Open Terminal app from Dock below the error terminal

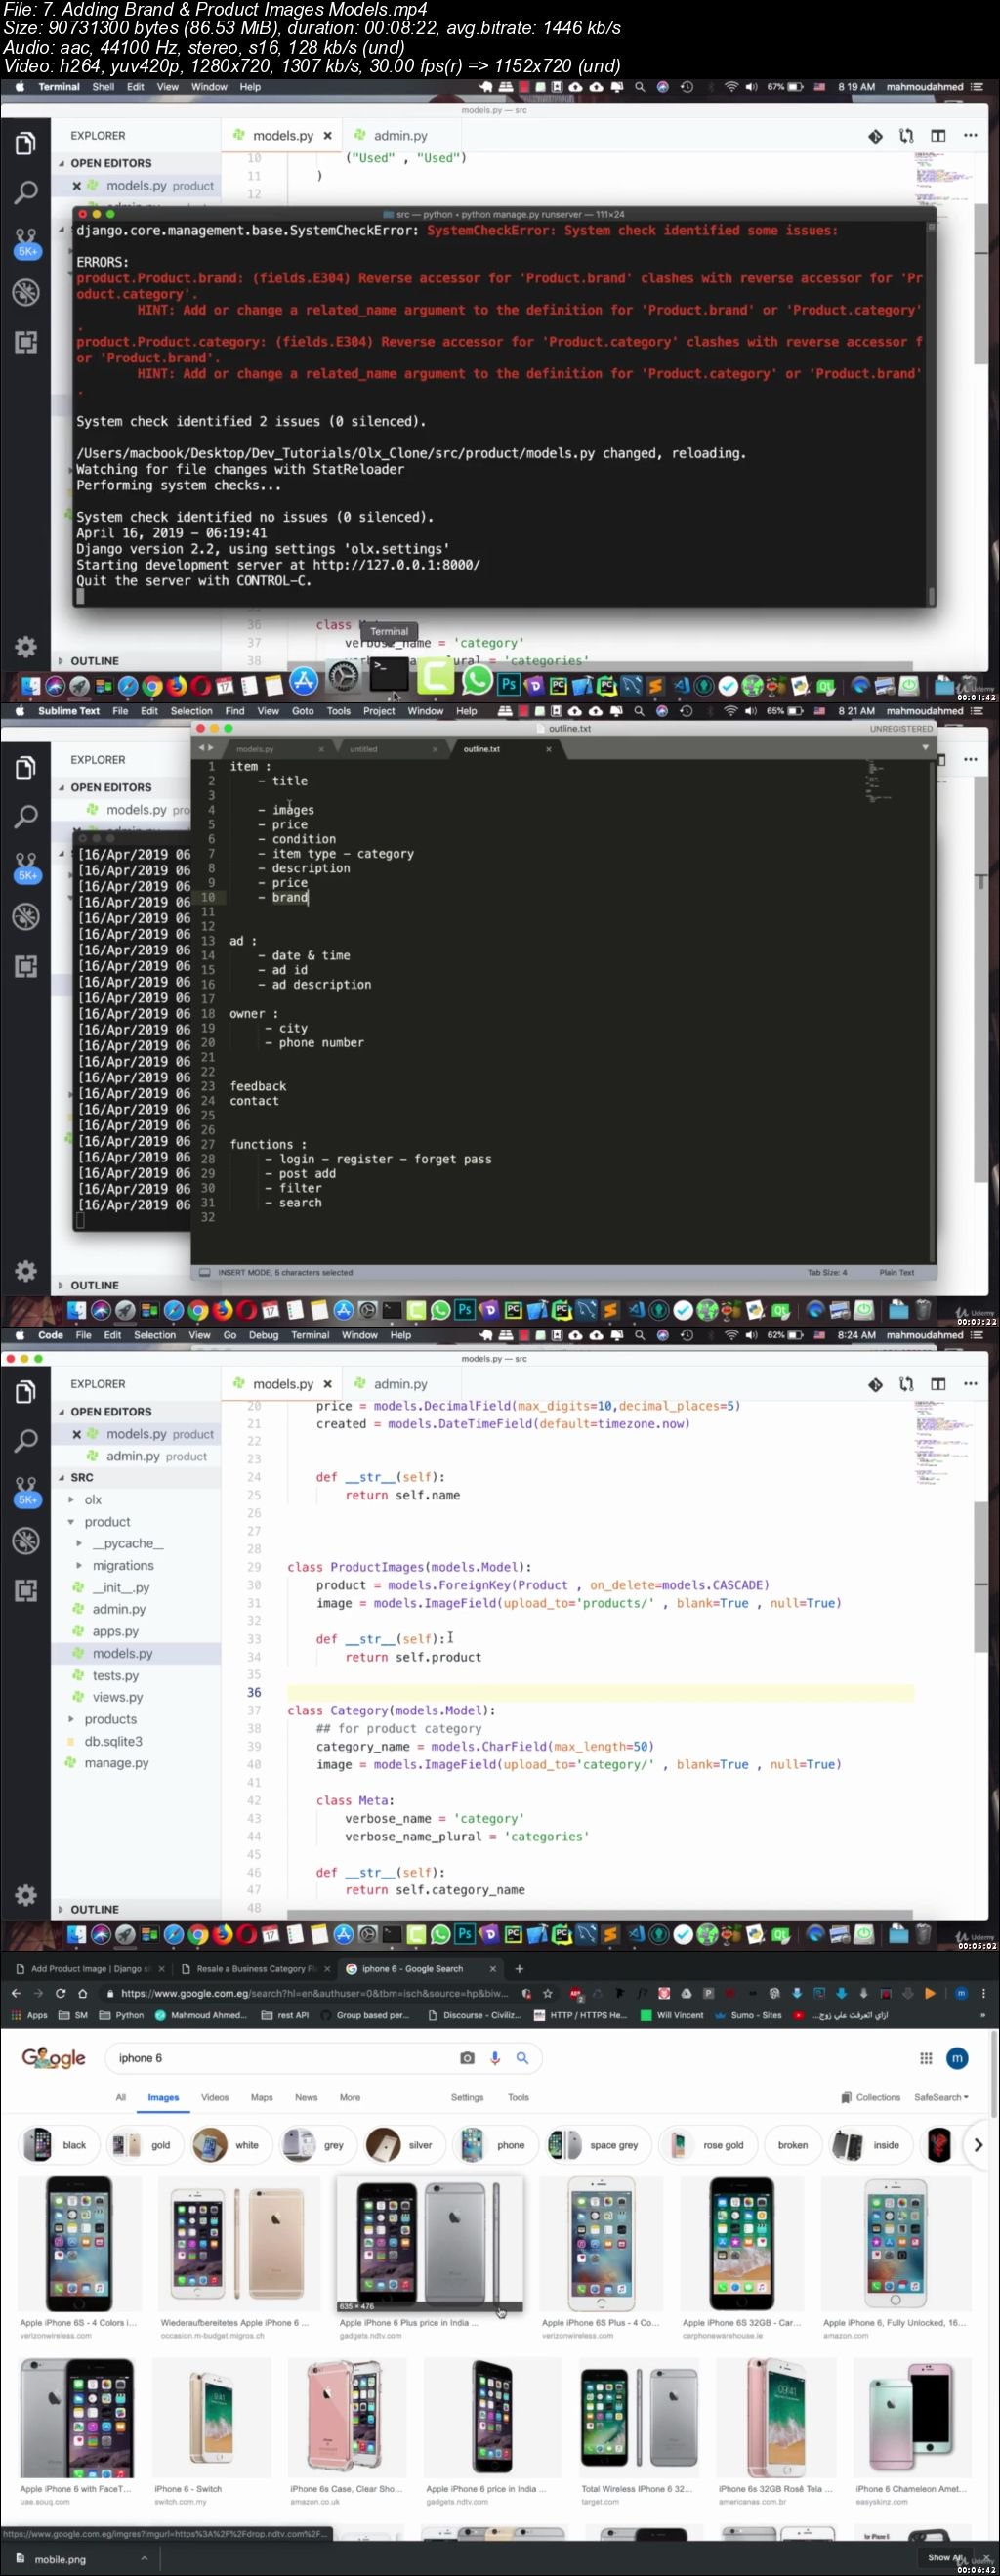pyautogui.click(x=389, y=674)
